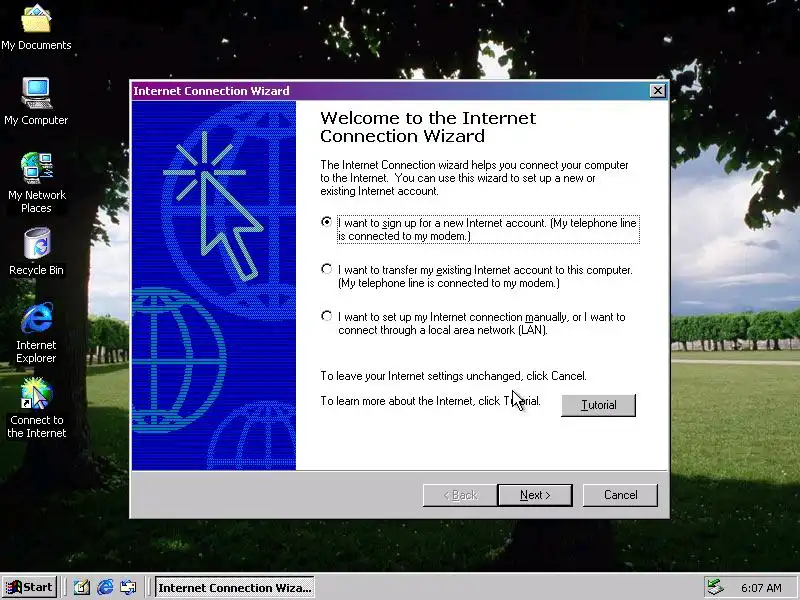Click the Internet Connection Wizard taskbar button
Screen dimensions: 800x600
[x=235, y=587]
